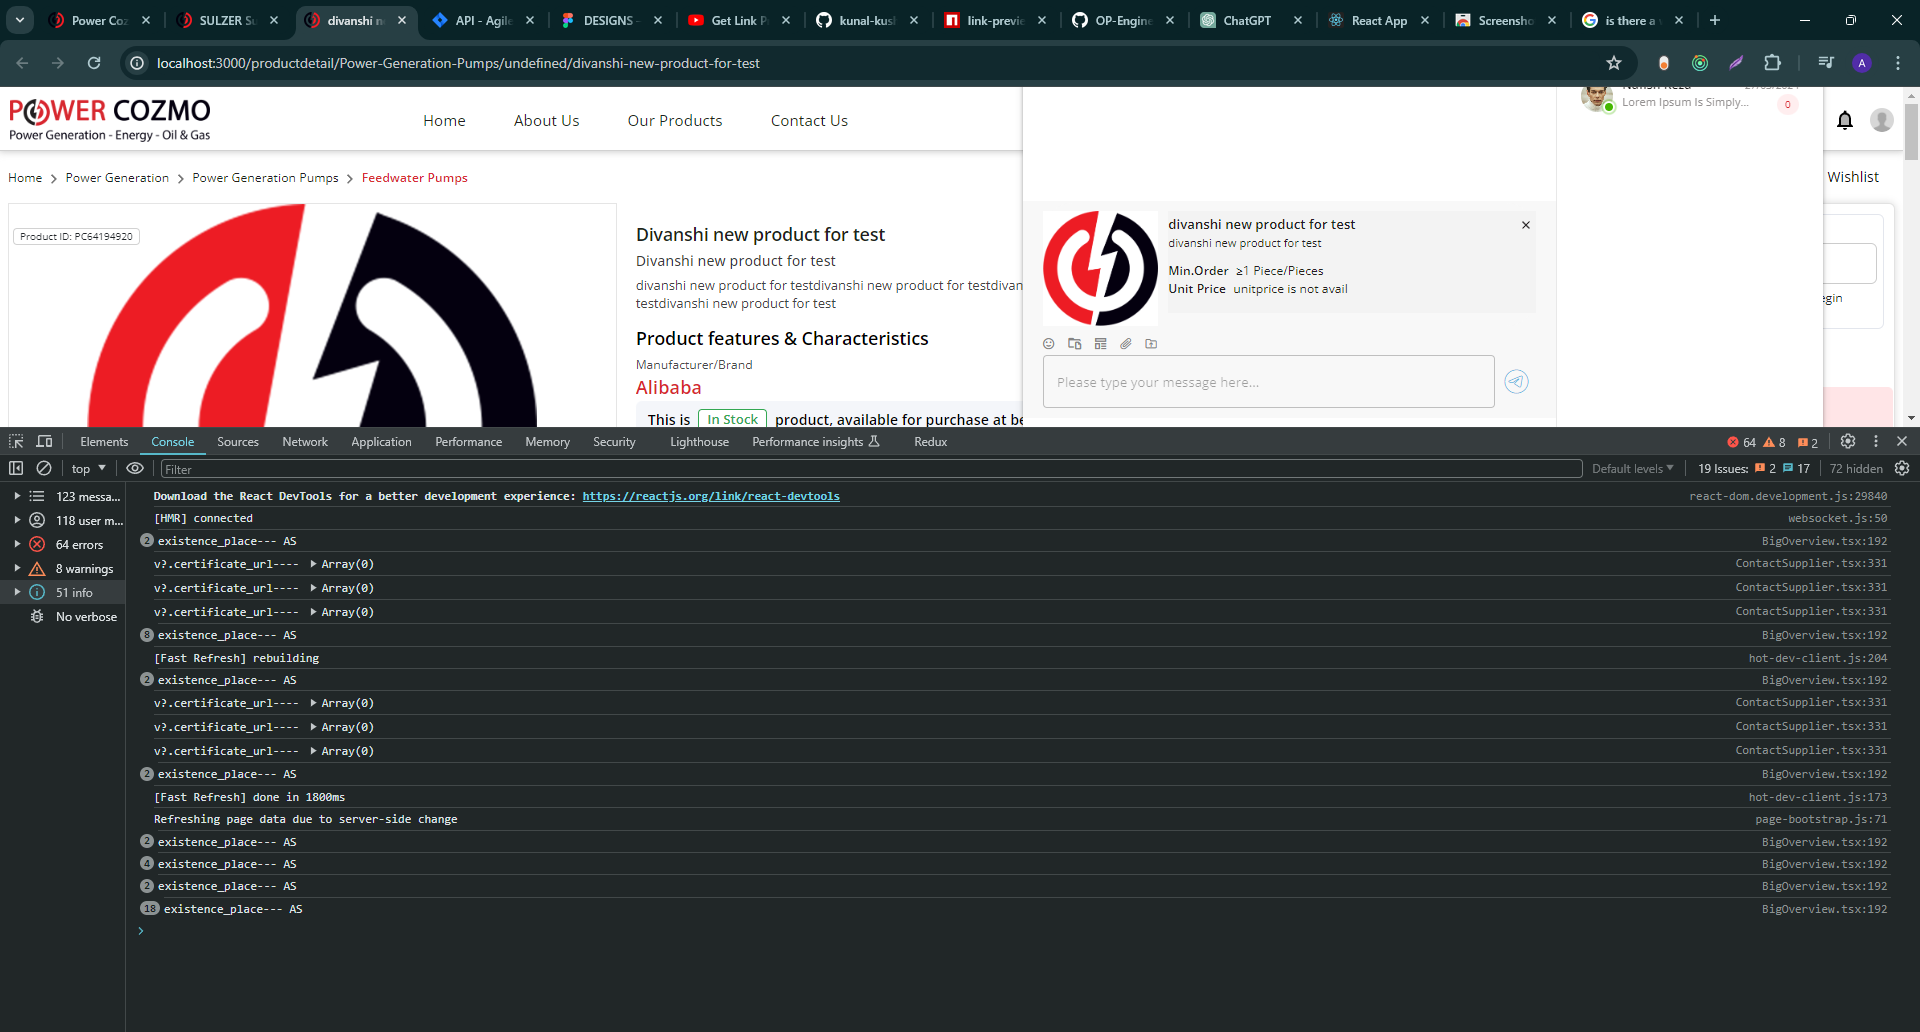Image resolution: width=1920 pixels, height=1032 pixels.
Task: Open the emoji picker in chat
Action: (x=1049, y=344)
